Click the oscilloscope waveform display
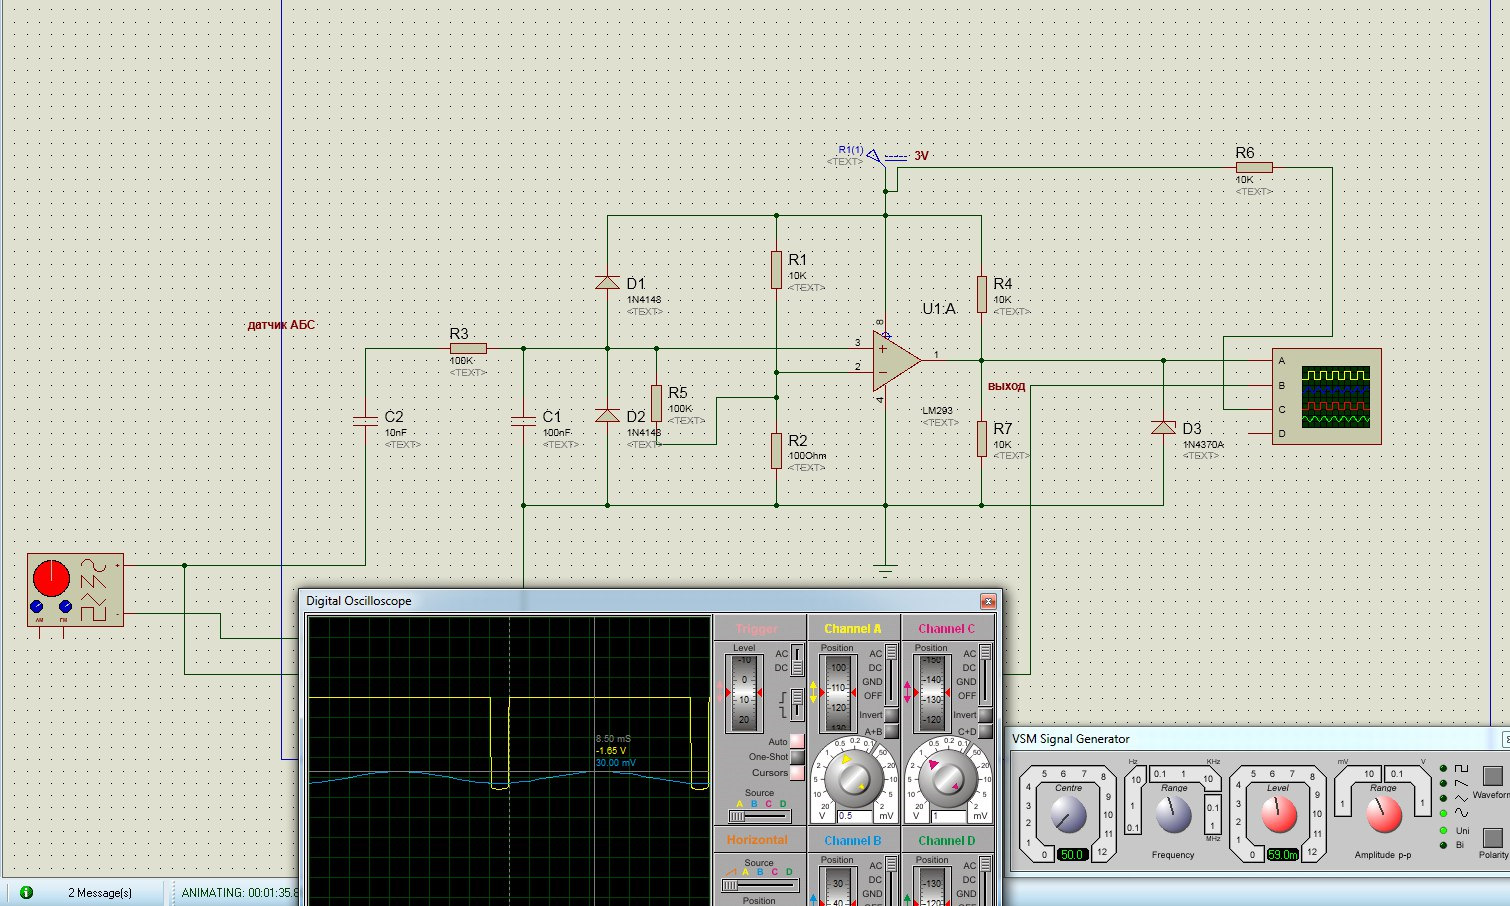Viewport: 1510px width, 906px height. 509,761
